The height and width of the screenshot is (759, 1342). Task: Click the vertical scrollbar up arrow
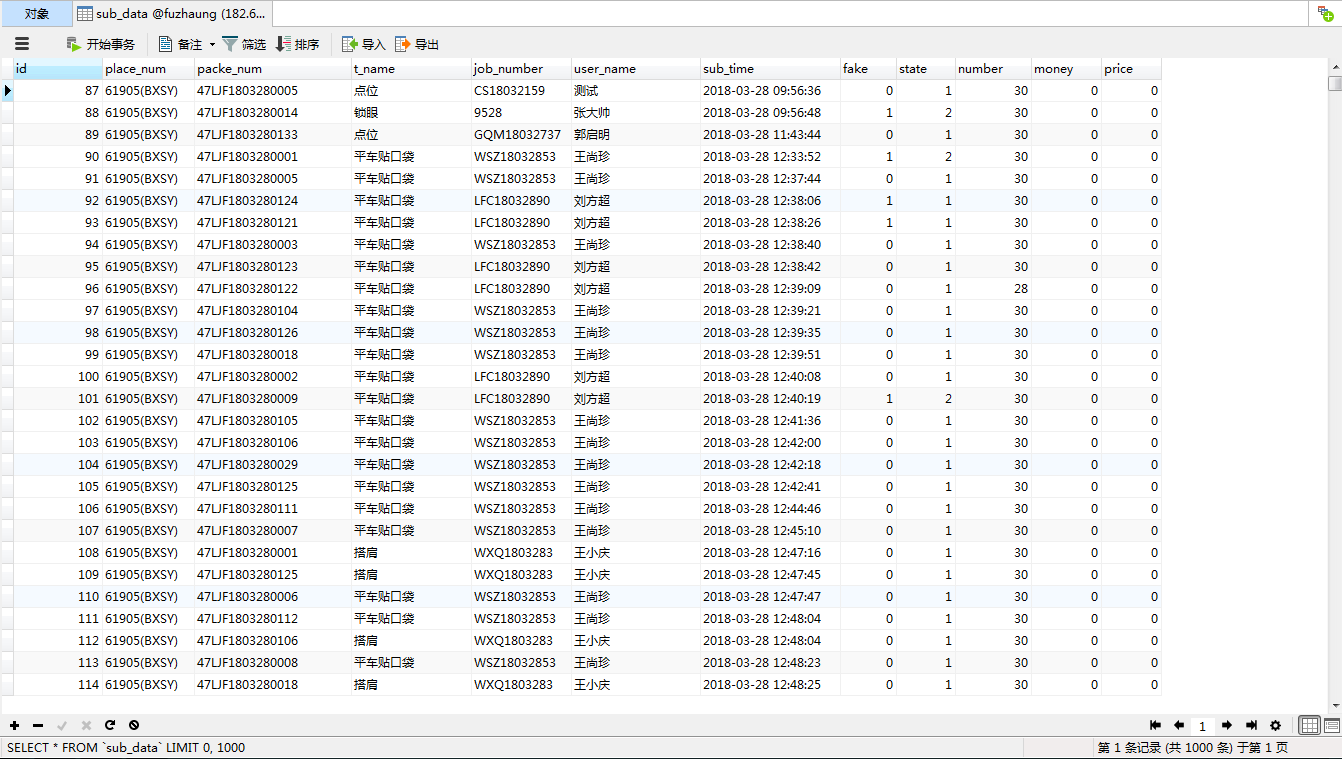[x=1334, y=66]
